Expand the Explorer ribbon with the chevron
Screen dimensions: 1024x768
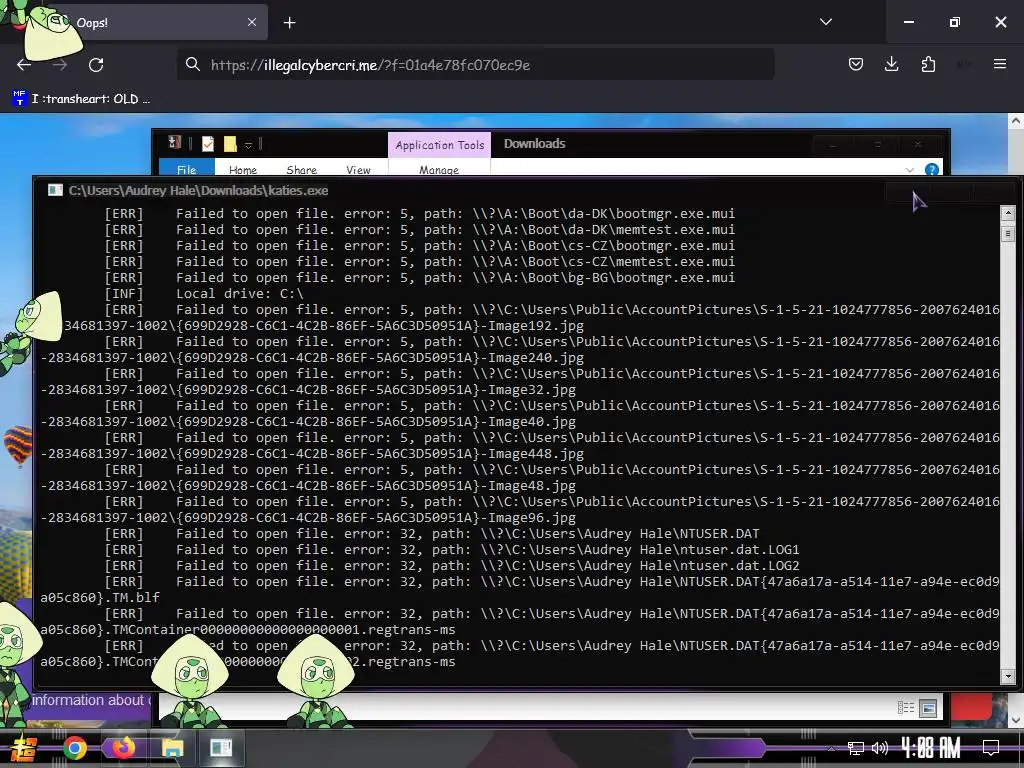pyautogui.click(x=910, y=170)
